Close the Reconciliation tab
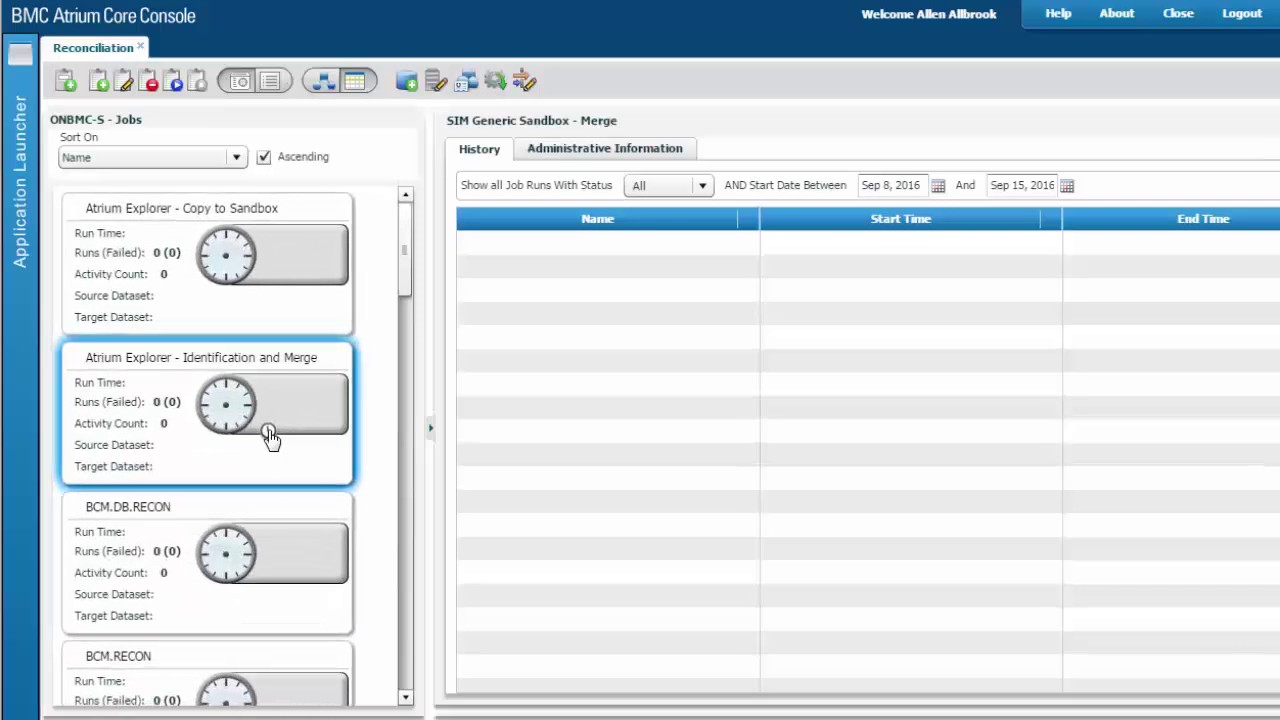The image size is (1280, 720). click(141, 46)
